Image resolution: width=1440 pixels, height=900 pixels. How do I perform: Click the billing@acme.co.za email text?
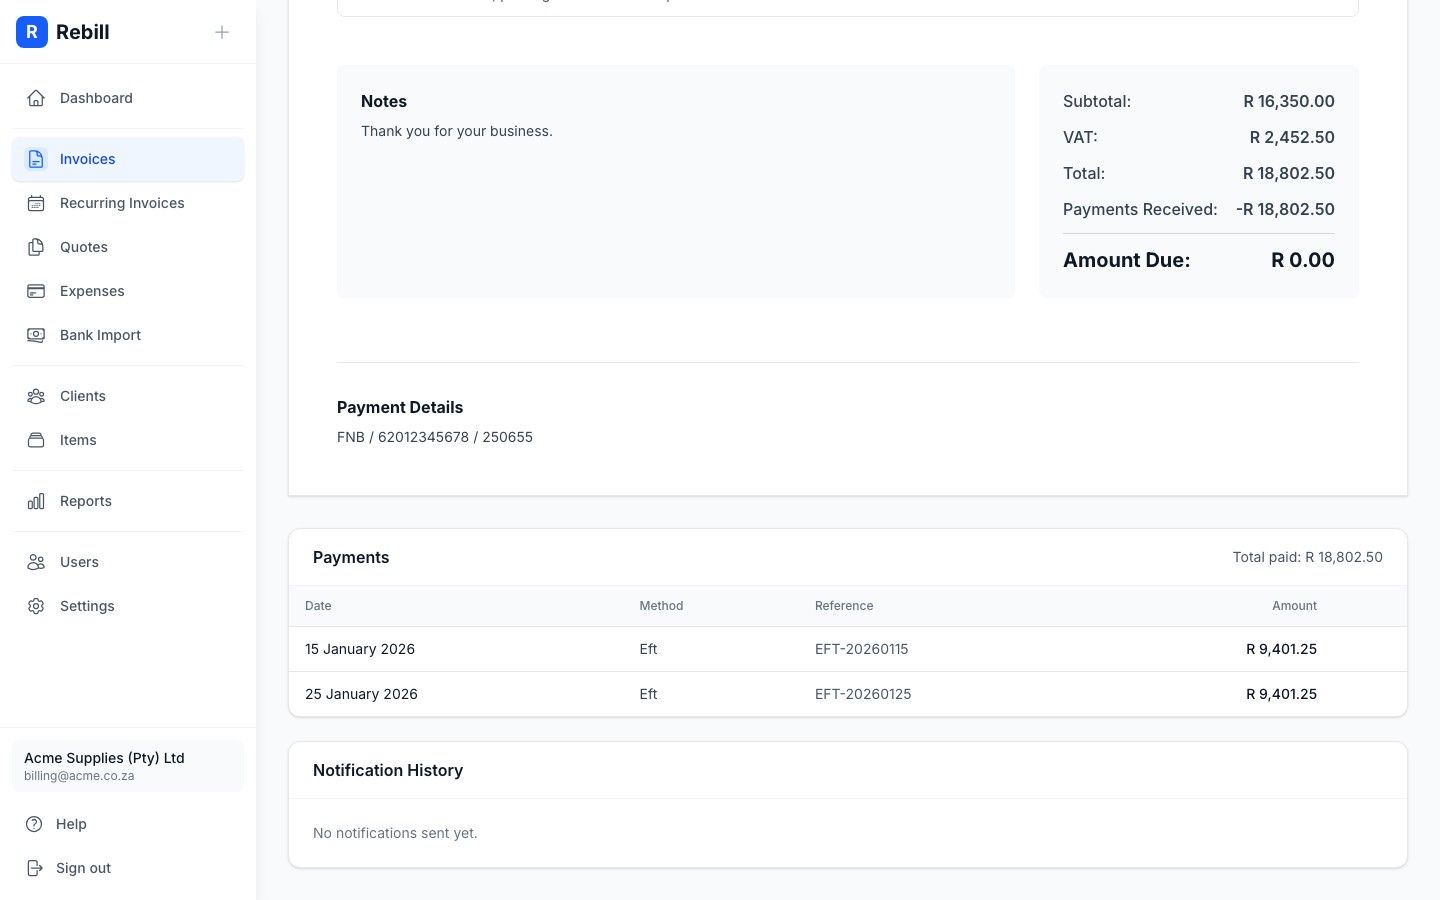79,776
